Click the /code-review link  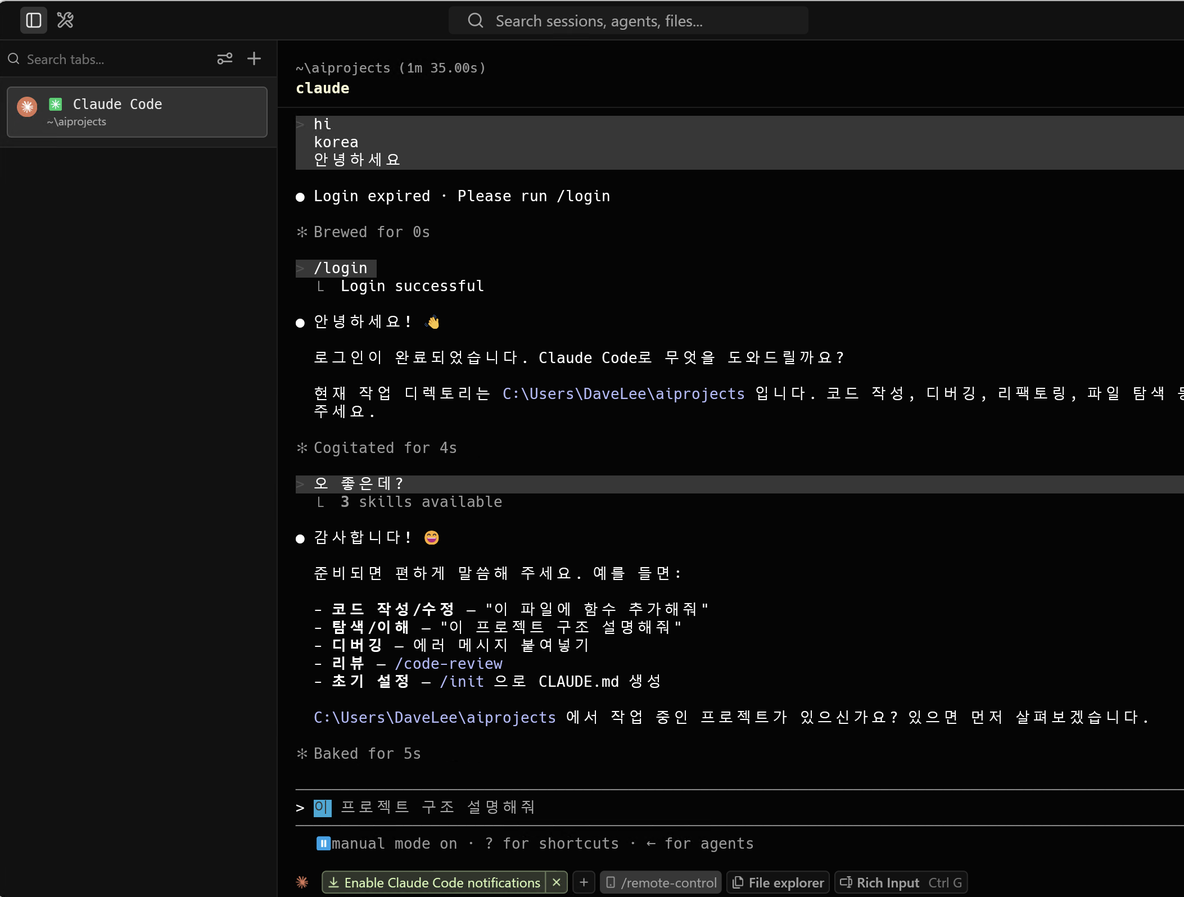coord(449,664)
